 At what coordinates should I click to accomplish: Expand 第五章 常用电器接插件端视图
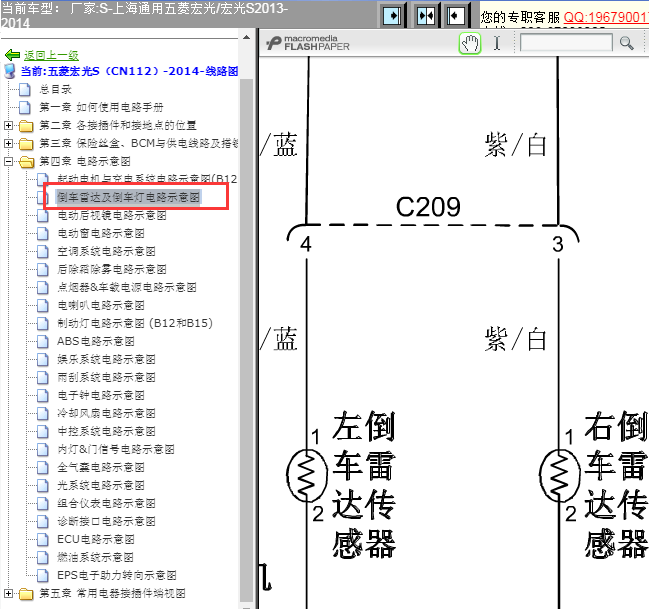click(8, 593)
